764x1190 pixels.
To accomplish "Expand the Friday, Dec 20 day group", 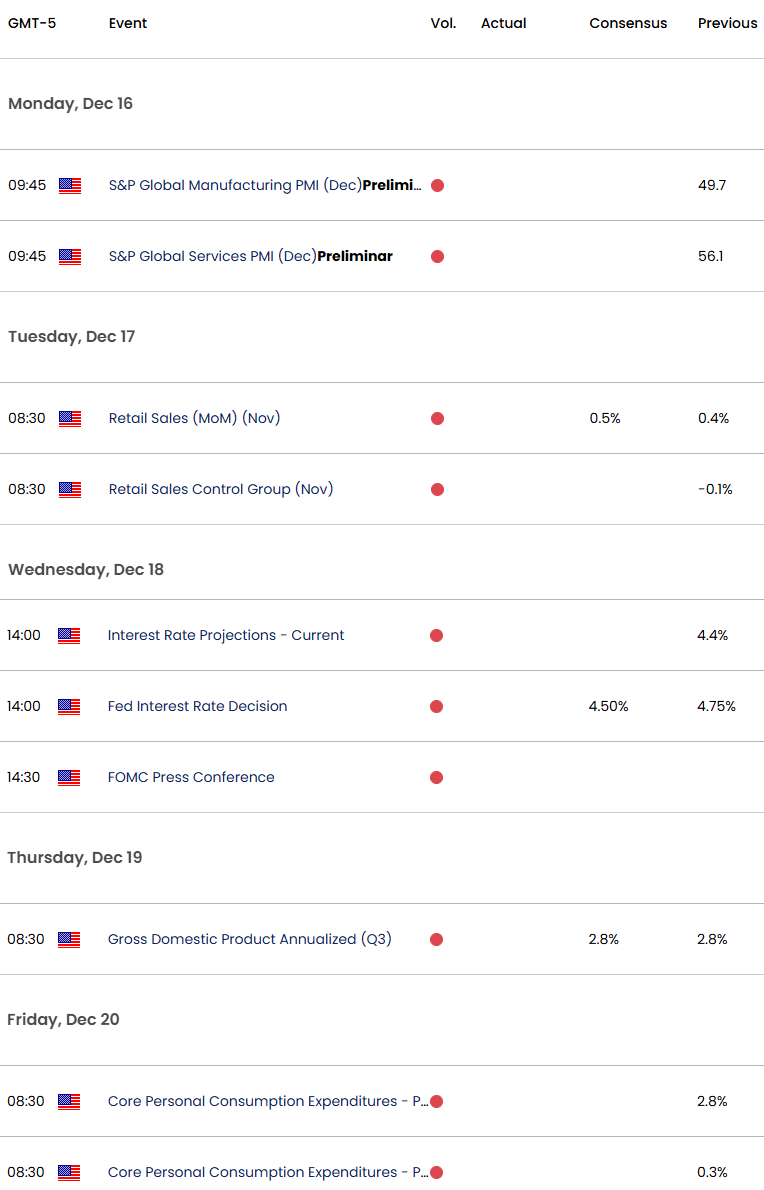I will point(63,1019).
